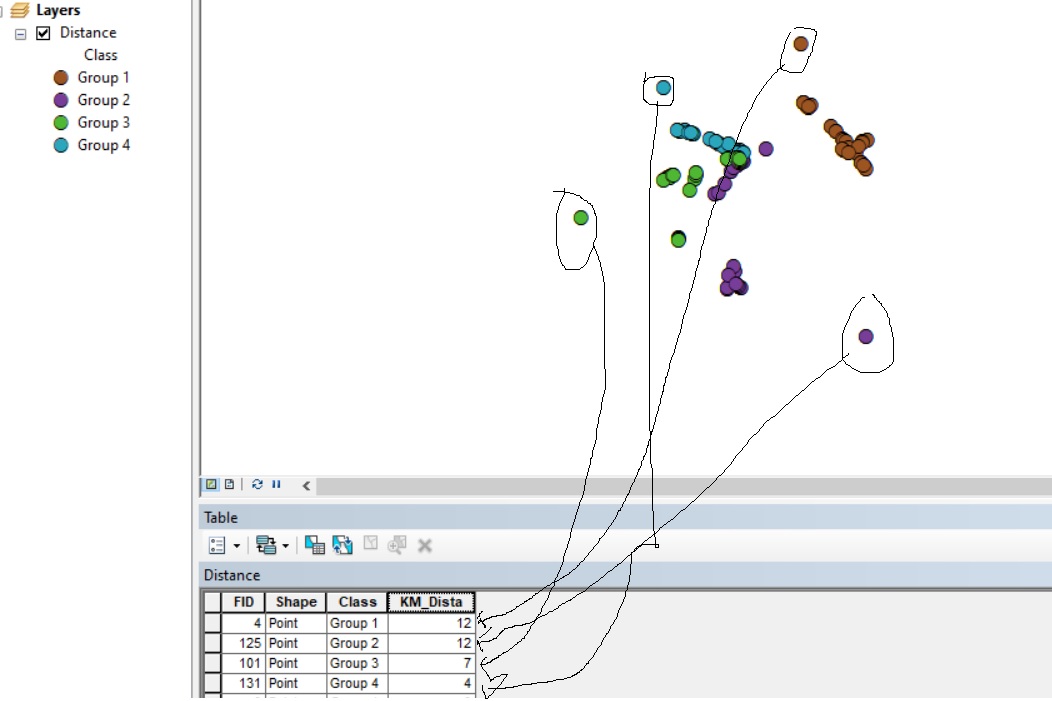Select row FID 131 using its row selector
The width and height of the screenshot is (1052, 701).
[x=213, y=684]
